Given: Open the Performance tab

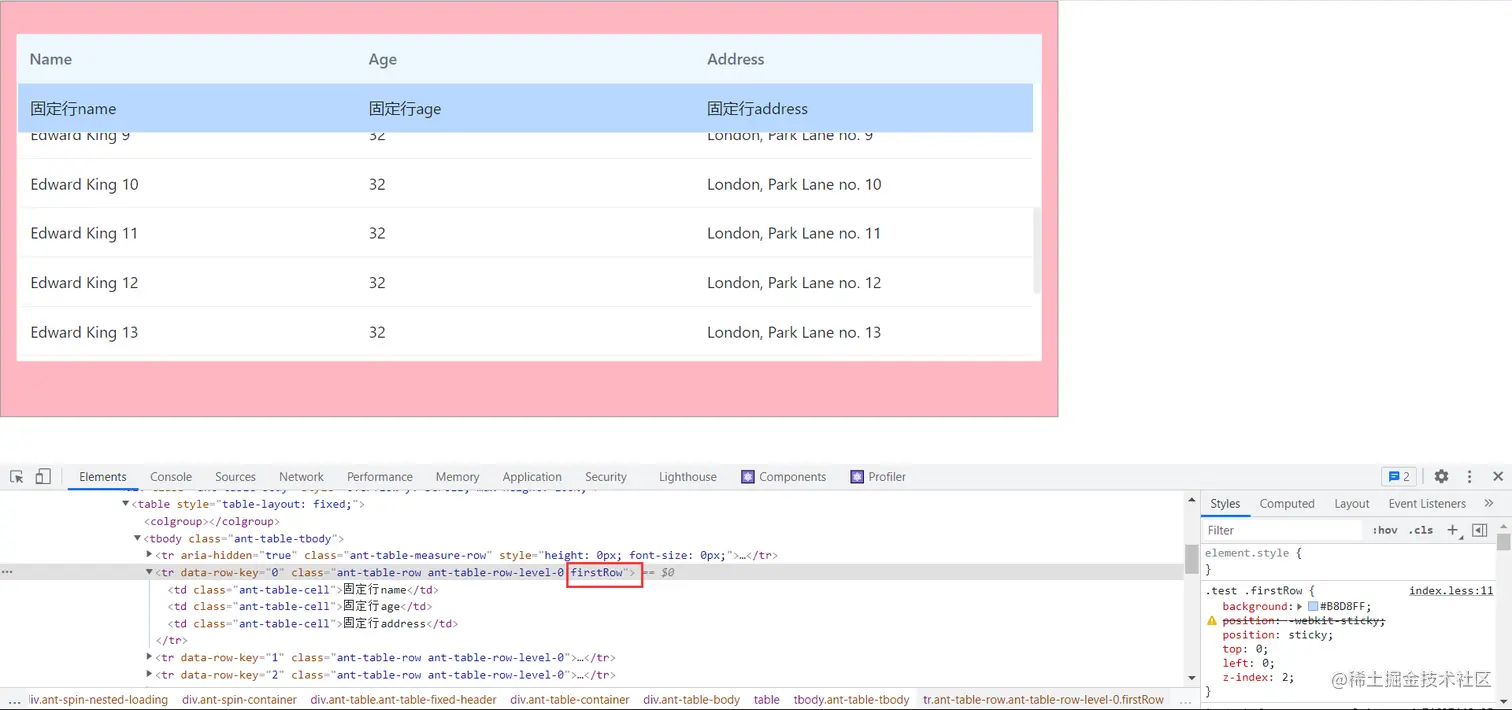Looking at the screenshot, I should tap(380, 477).
